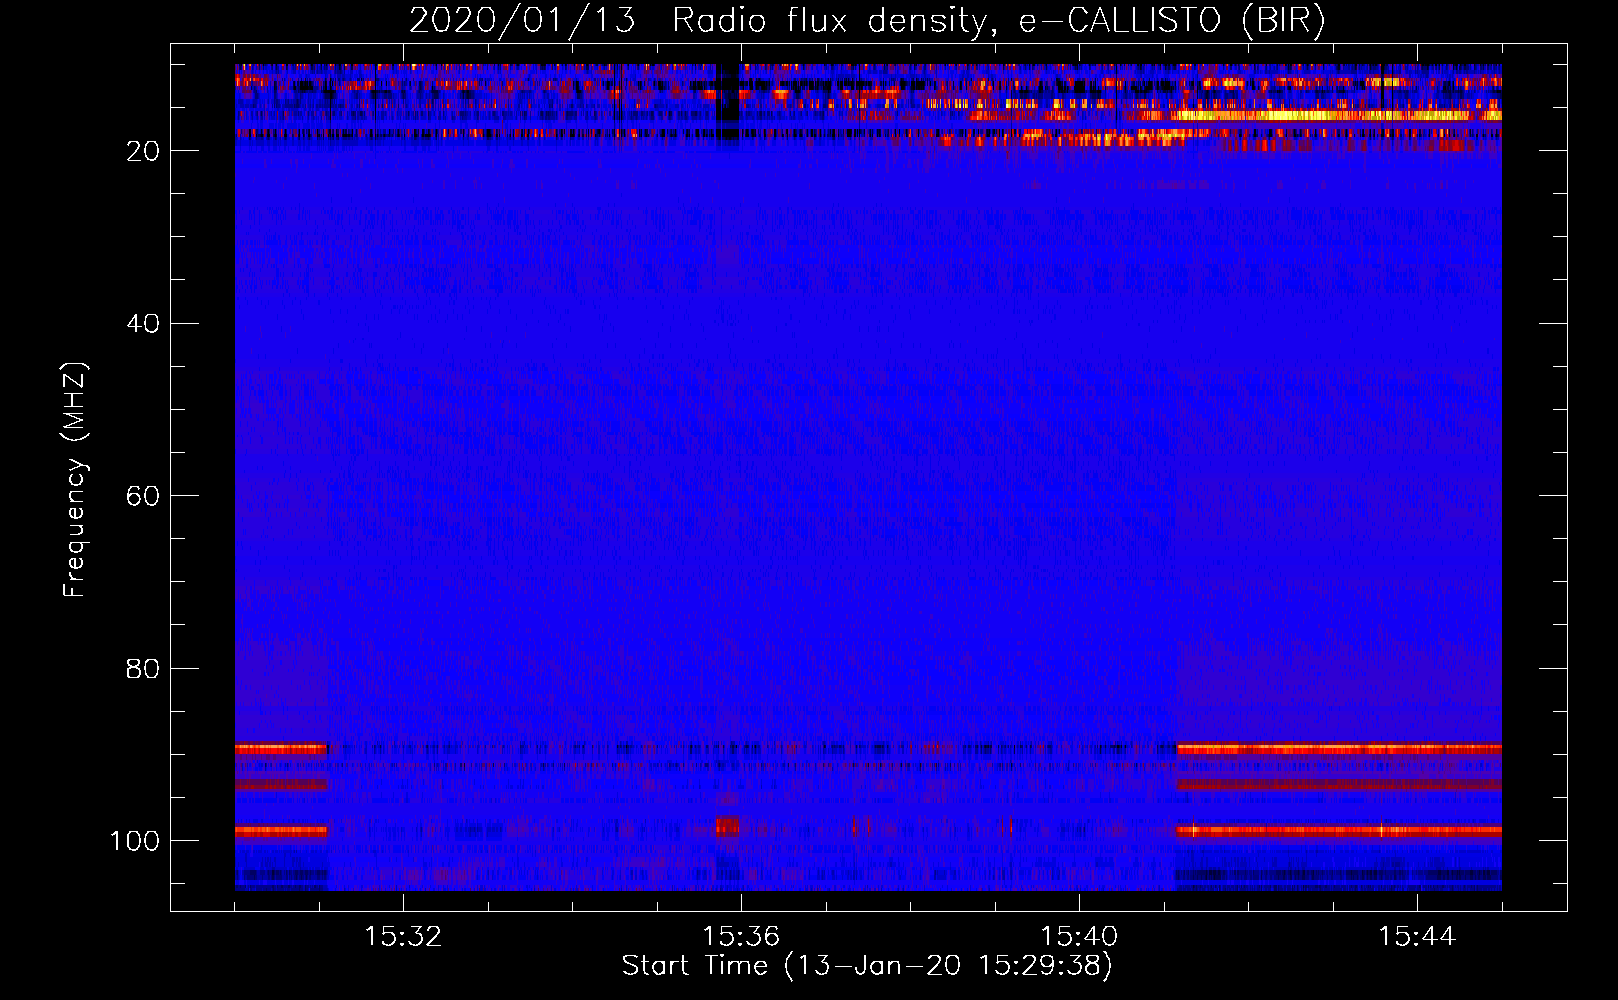The height and width of the screenshot is (1000, 1618).
Task: Click the 15:44 time tick label
Action: 1417,936
